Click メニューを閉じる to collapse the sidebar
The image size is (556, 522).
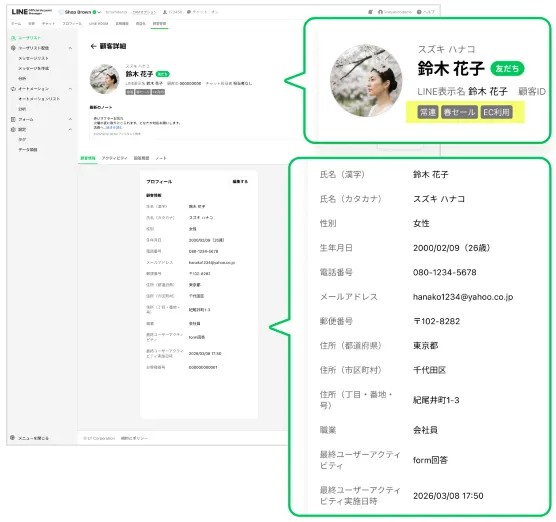tap(30, 438)
